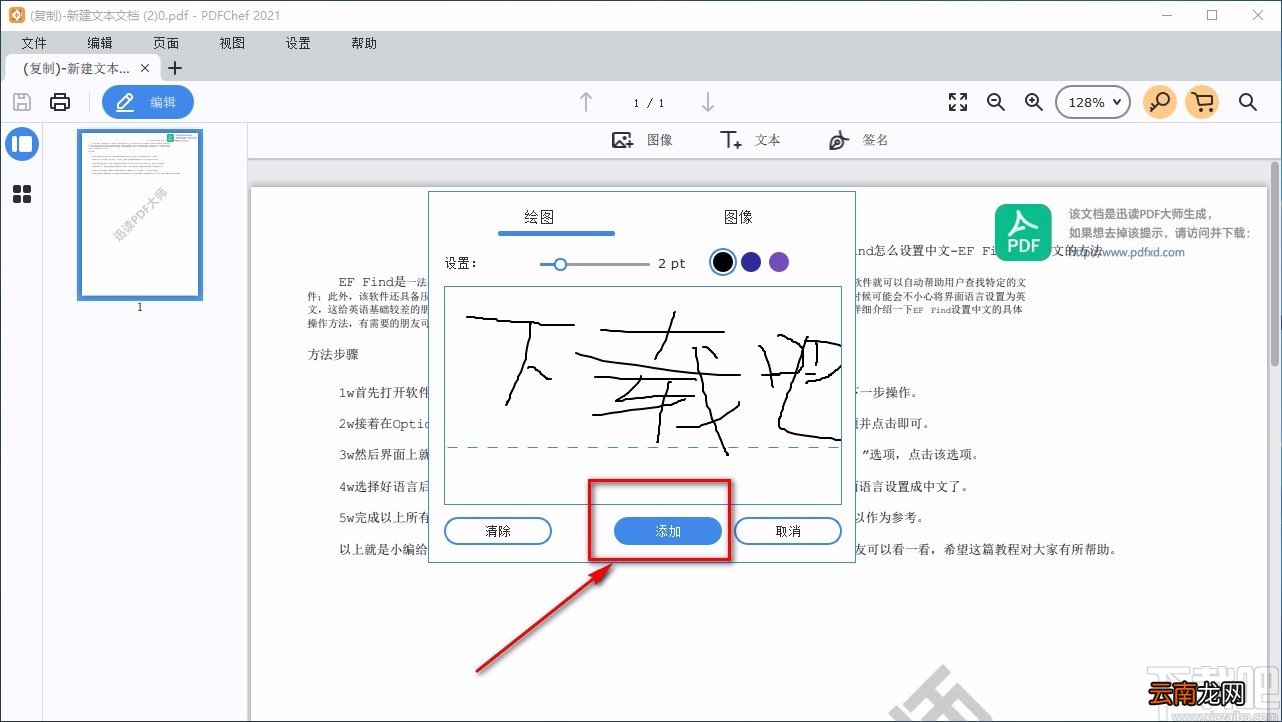Click the 文本 text tool

point(750,140)
